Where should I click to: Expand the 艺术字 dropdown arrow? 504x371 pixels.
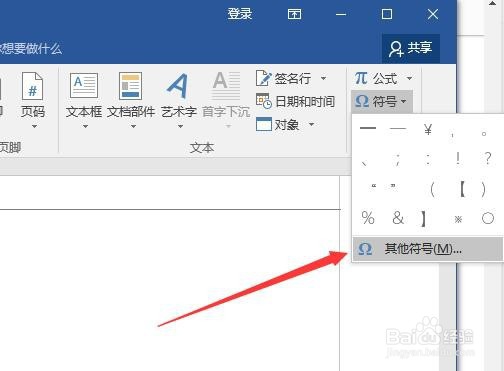[180, 126]
